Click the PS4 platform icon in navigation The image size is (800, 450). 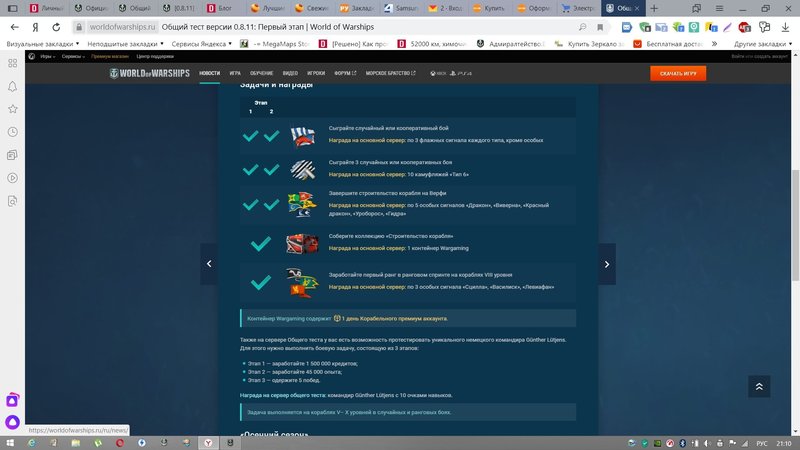(x=460, y=73)
